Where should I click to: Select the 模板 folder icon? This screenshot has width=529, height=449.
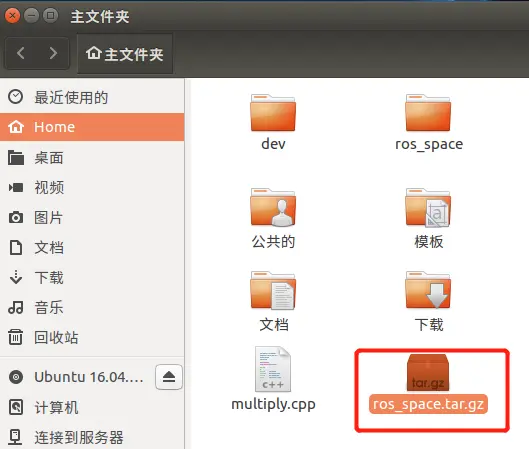coord(428,207)
